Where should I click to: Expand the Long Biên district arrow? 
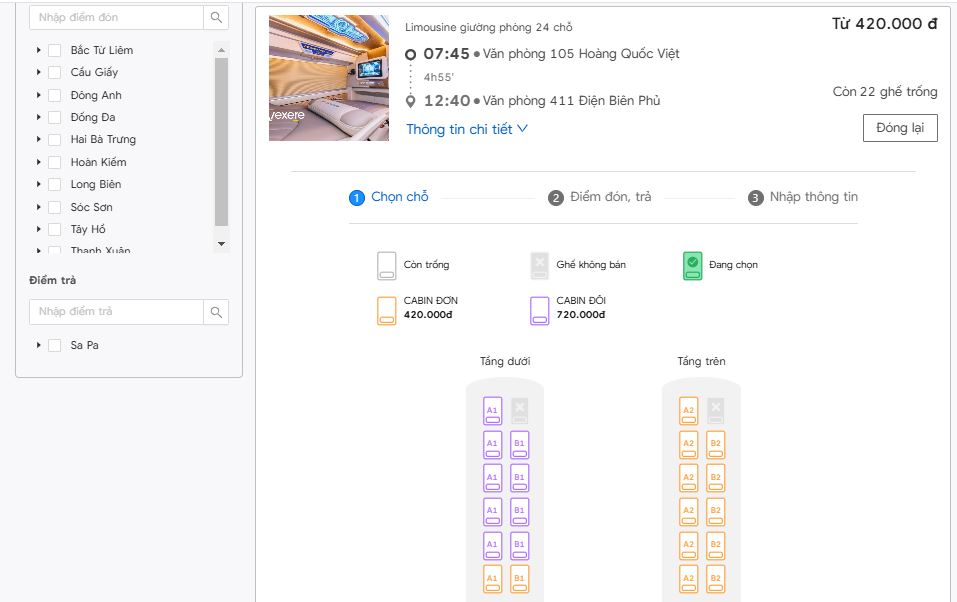(x=39, y=185)
